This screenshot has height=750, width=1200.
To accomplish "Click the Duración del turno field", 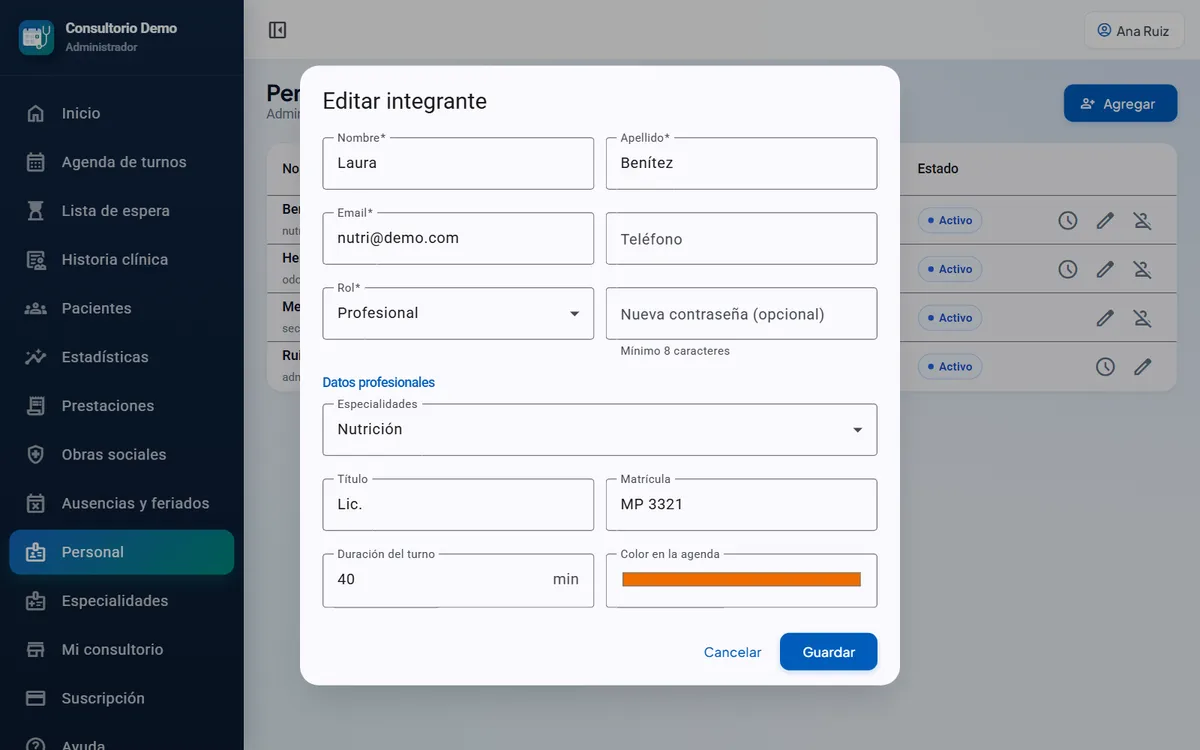I will [x=458, y=580].
